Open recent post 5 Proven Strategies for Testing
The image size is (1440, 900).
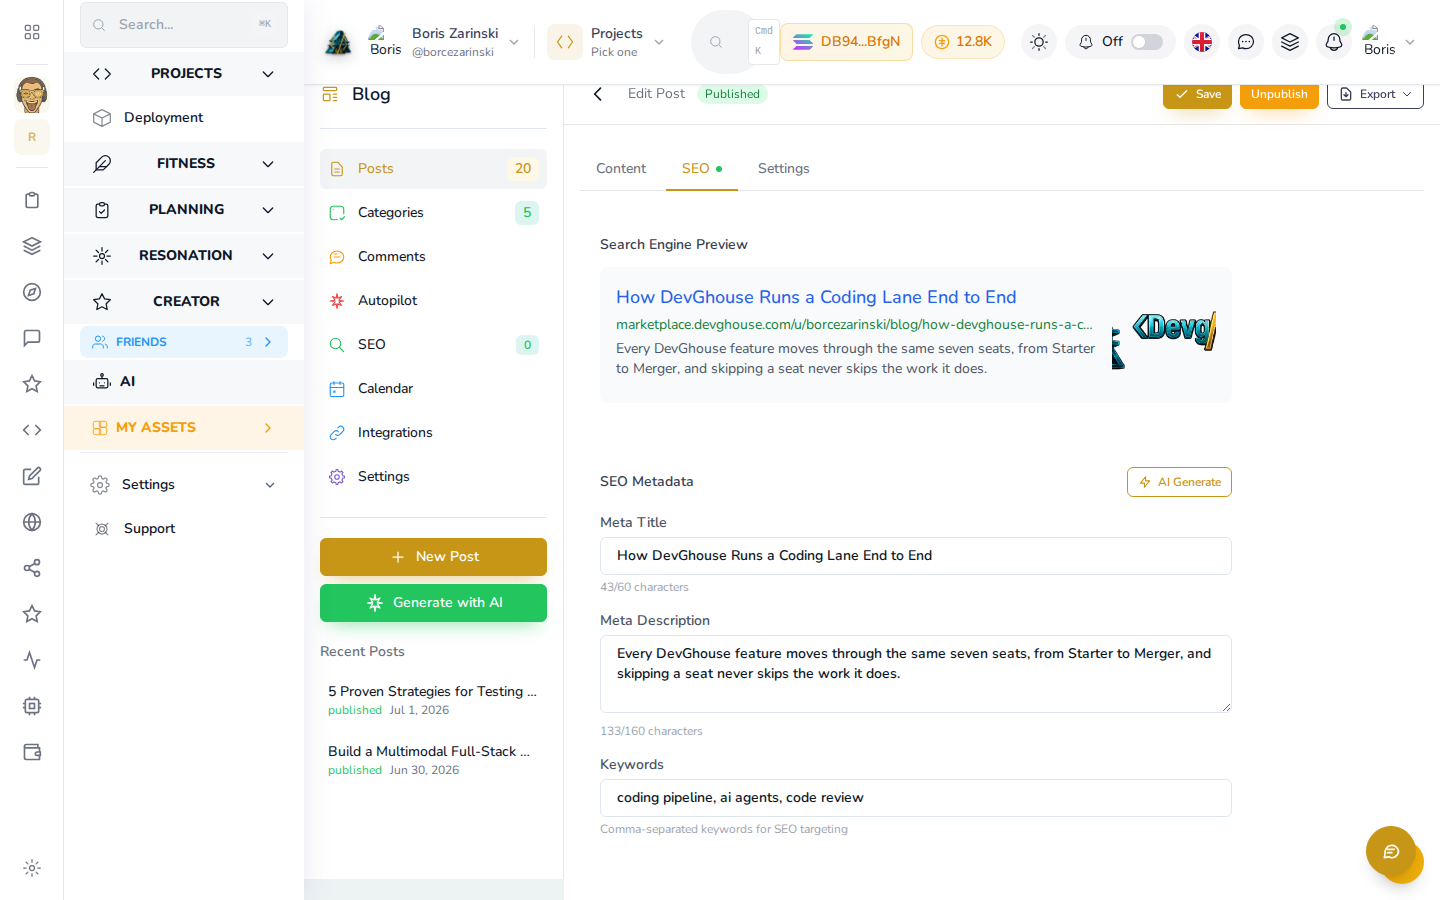coord(433,700)
